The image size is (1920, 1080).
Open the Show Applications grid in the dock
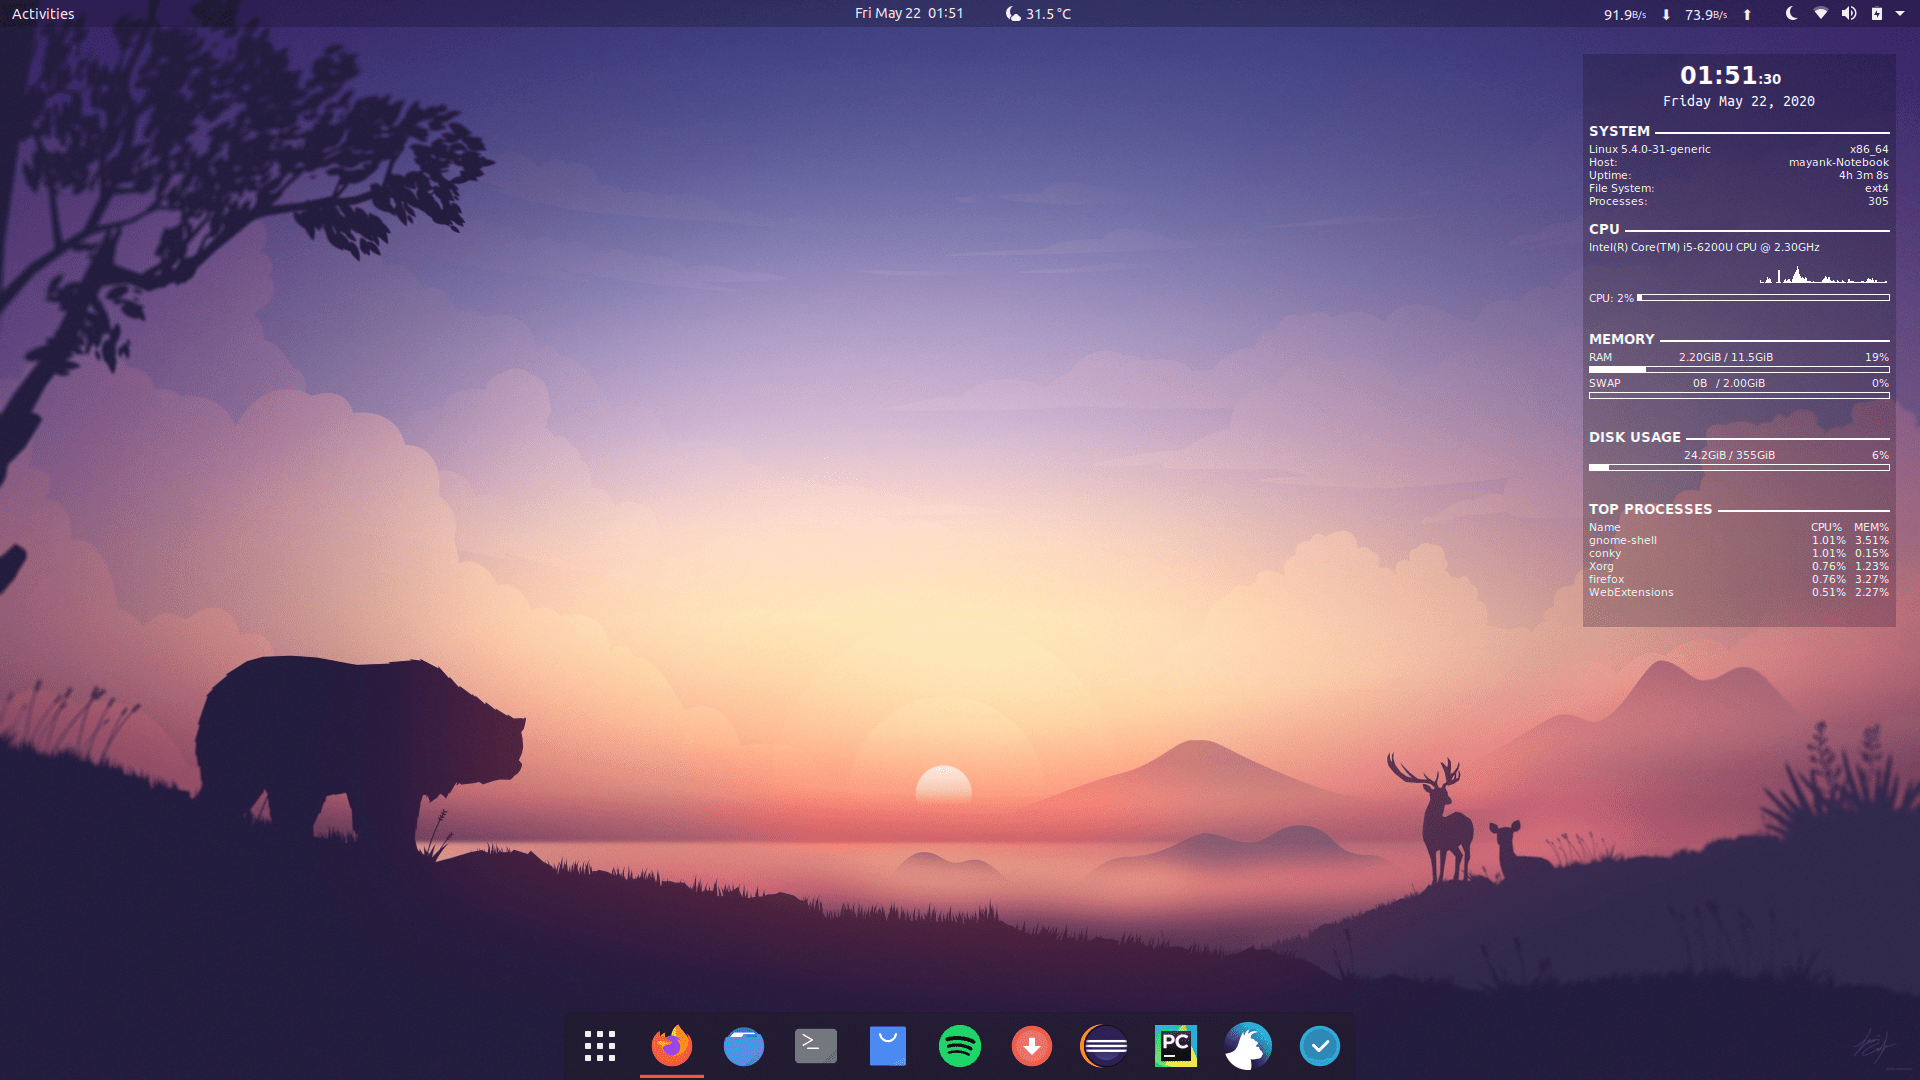point(600,1046)
